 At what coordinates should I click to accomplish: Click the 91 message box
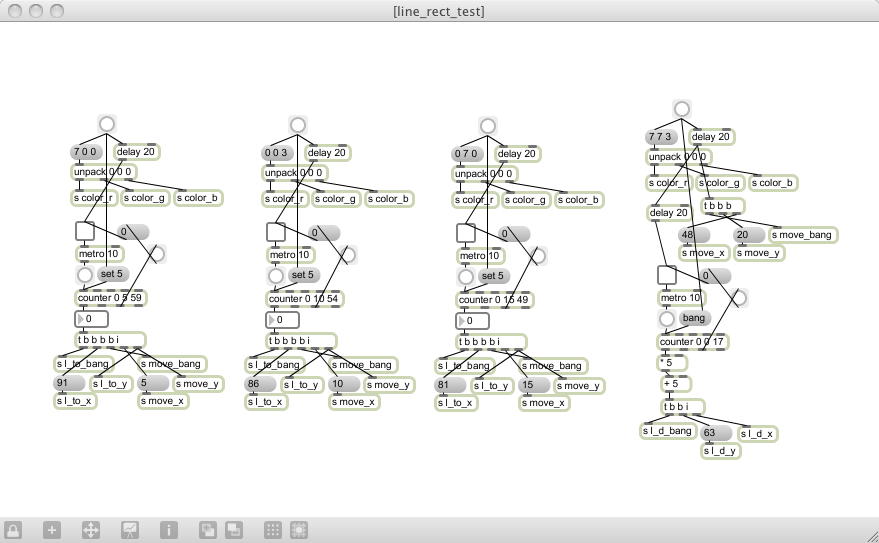(70, 383)
